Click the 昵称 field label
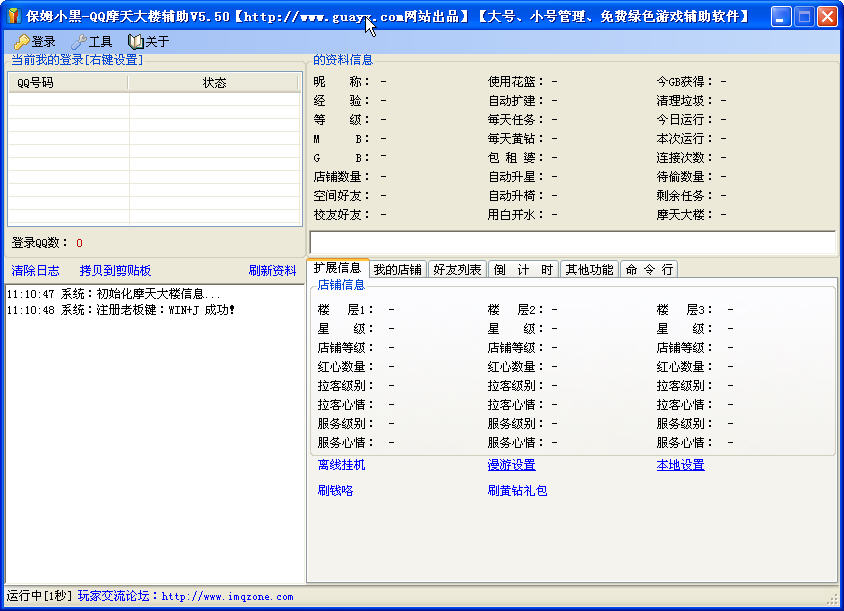Viewport: 844px width, 611px height. click(x=342, y=82)
